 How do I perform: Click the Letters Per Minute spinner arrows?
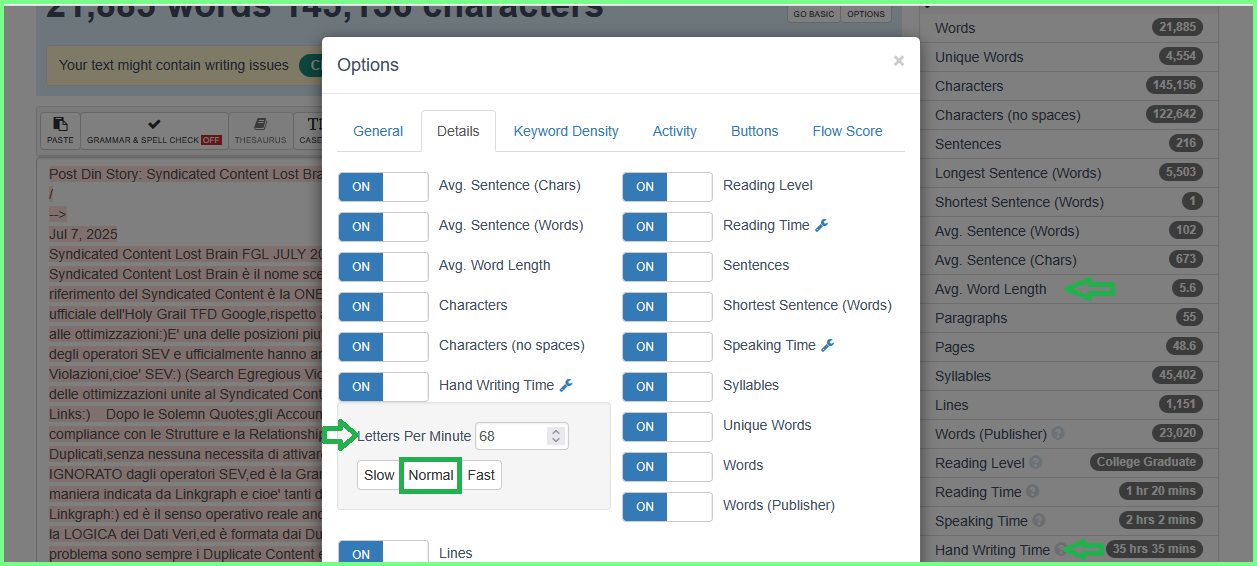click(x=557, y=436)
